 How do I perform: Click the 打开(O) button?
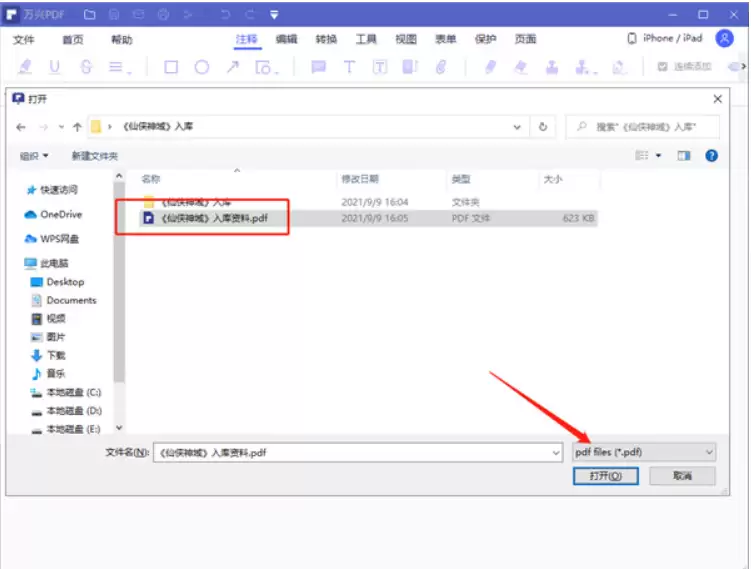(605, 476)
